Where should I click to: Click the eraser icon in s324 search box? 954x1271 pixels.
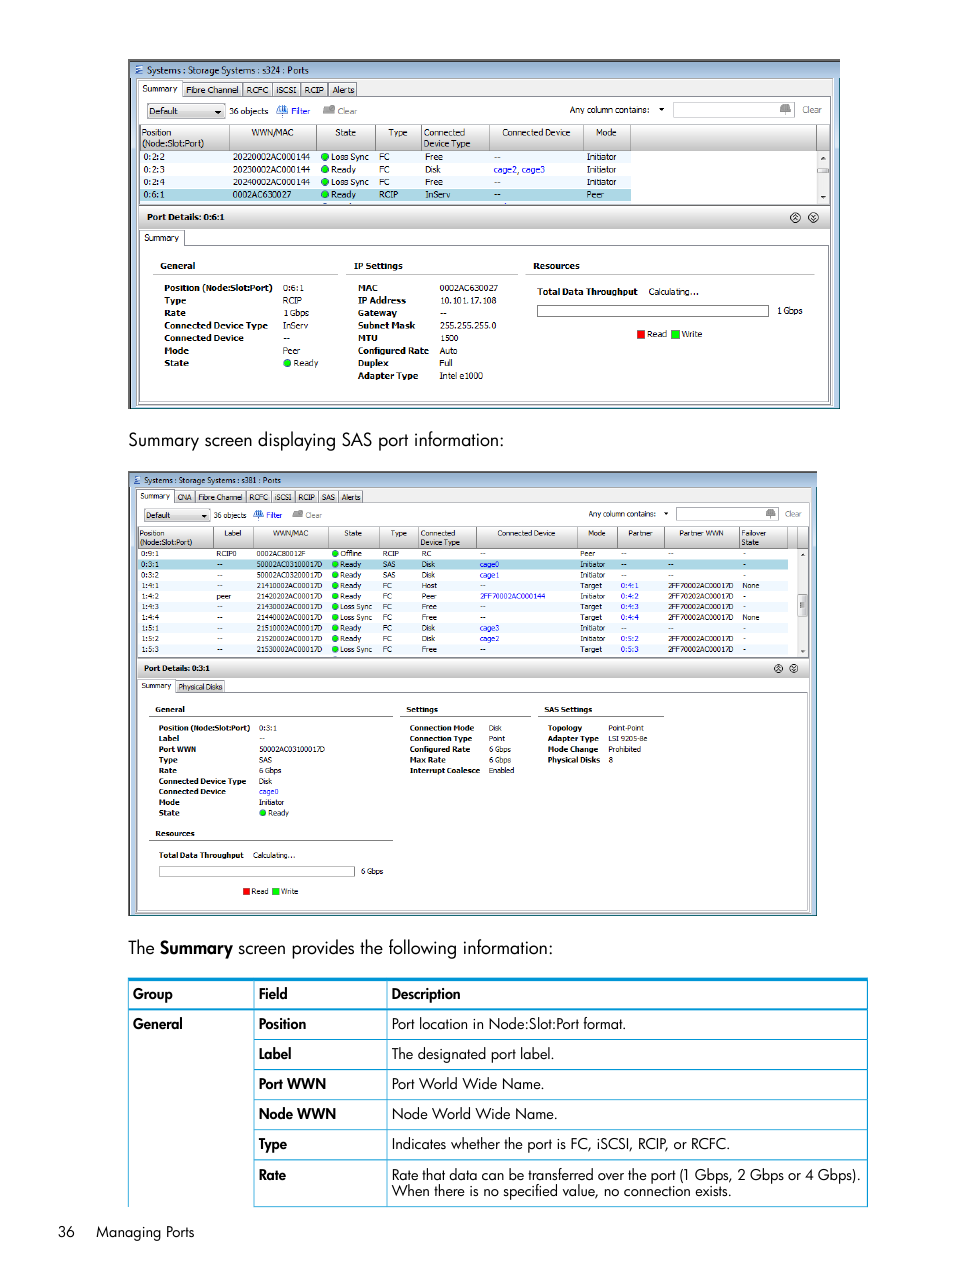click(785, 110)
